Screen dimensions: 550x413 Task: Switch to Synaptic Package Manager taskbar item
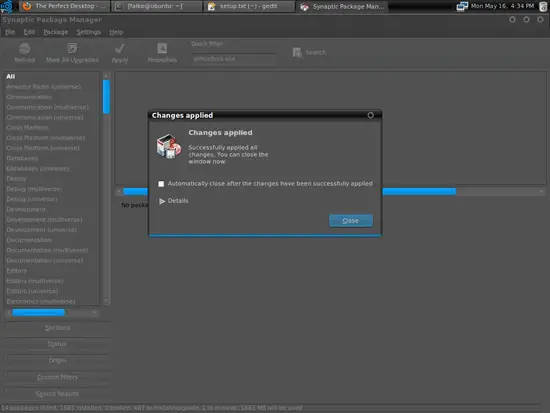click(x=342, y=6)
